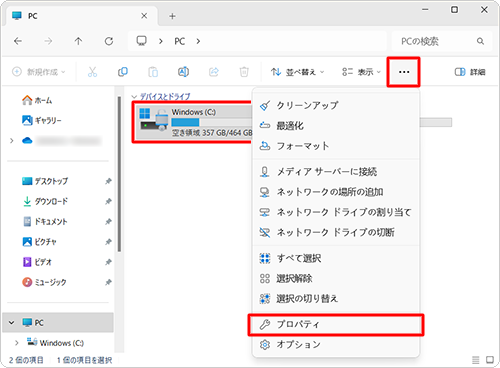
Task: Add a new tab with plus icon
Action: 172,16
